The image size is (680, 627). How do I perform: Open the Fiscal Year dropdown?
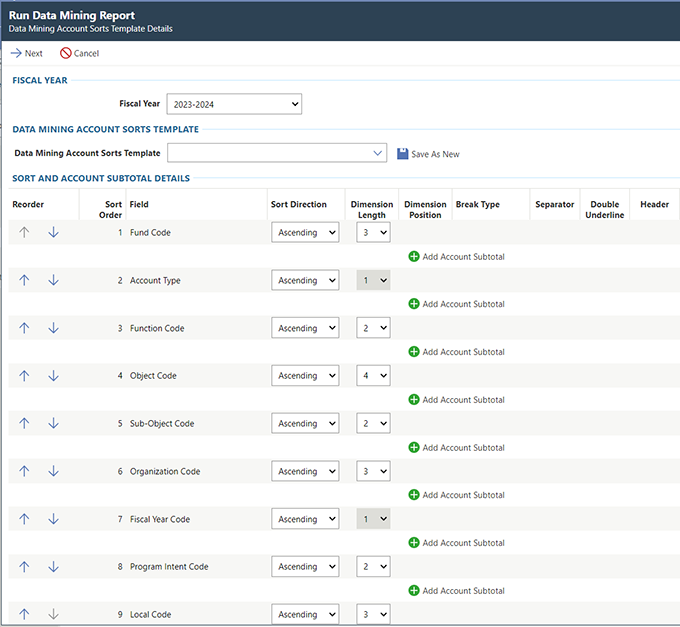[234, 104]
